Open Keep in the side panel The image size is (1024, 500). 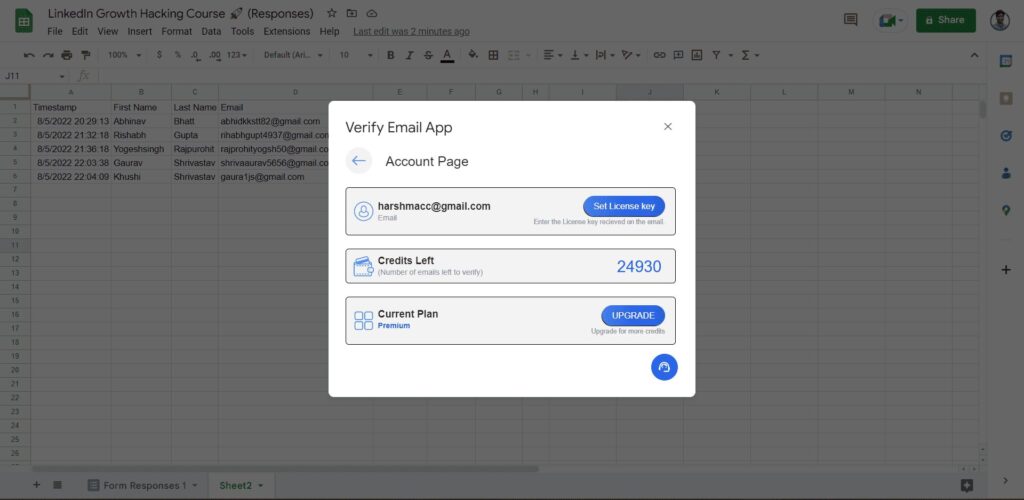[x=1006, y=99]
